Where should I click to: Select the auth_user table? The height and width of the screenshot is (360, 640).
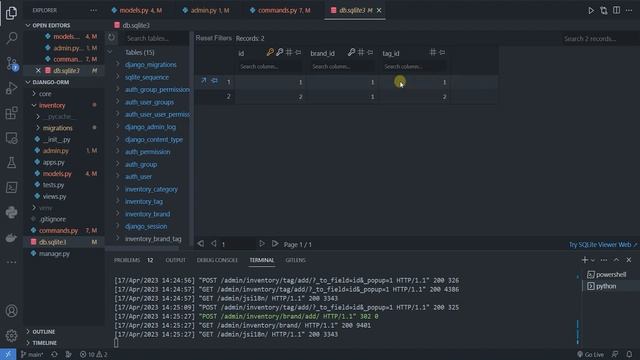pyautogui.click(x=138, y=176)
